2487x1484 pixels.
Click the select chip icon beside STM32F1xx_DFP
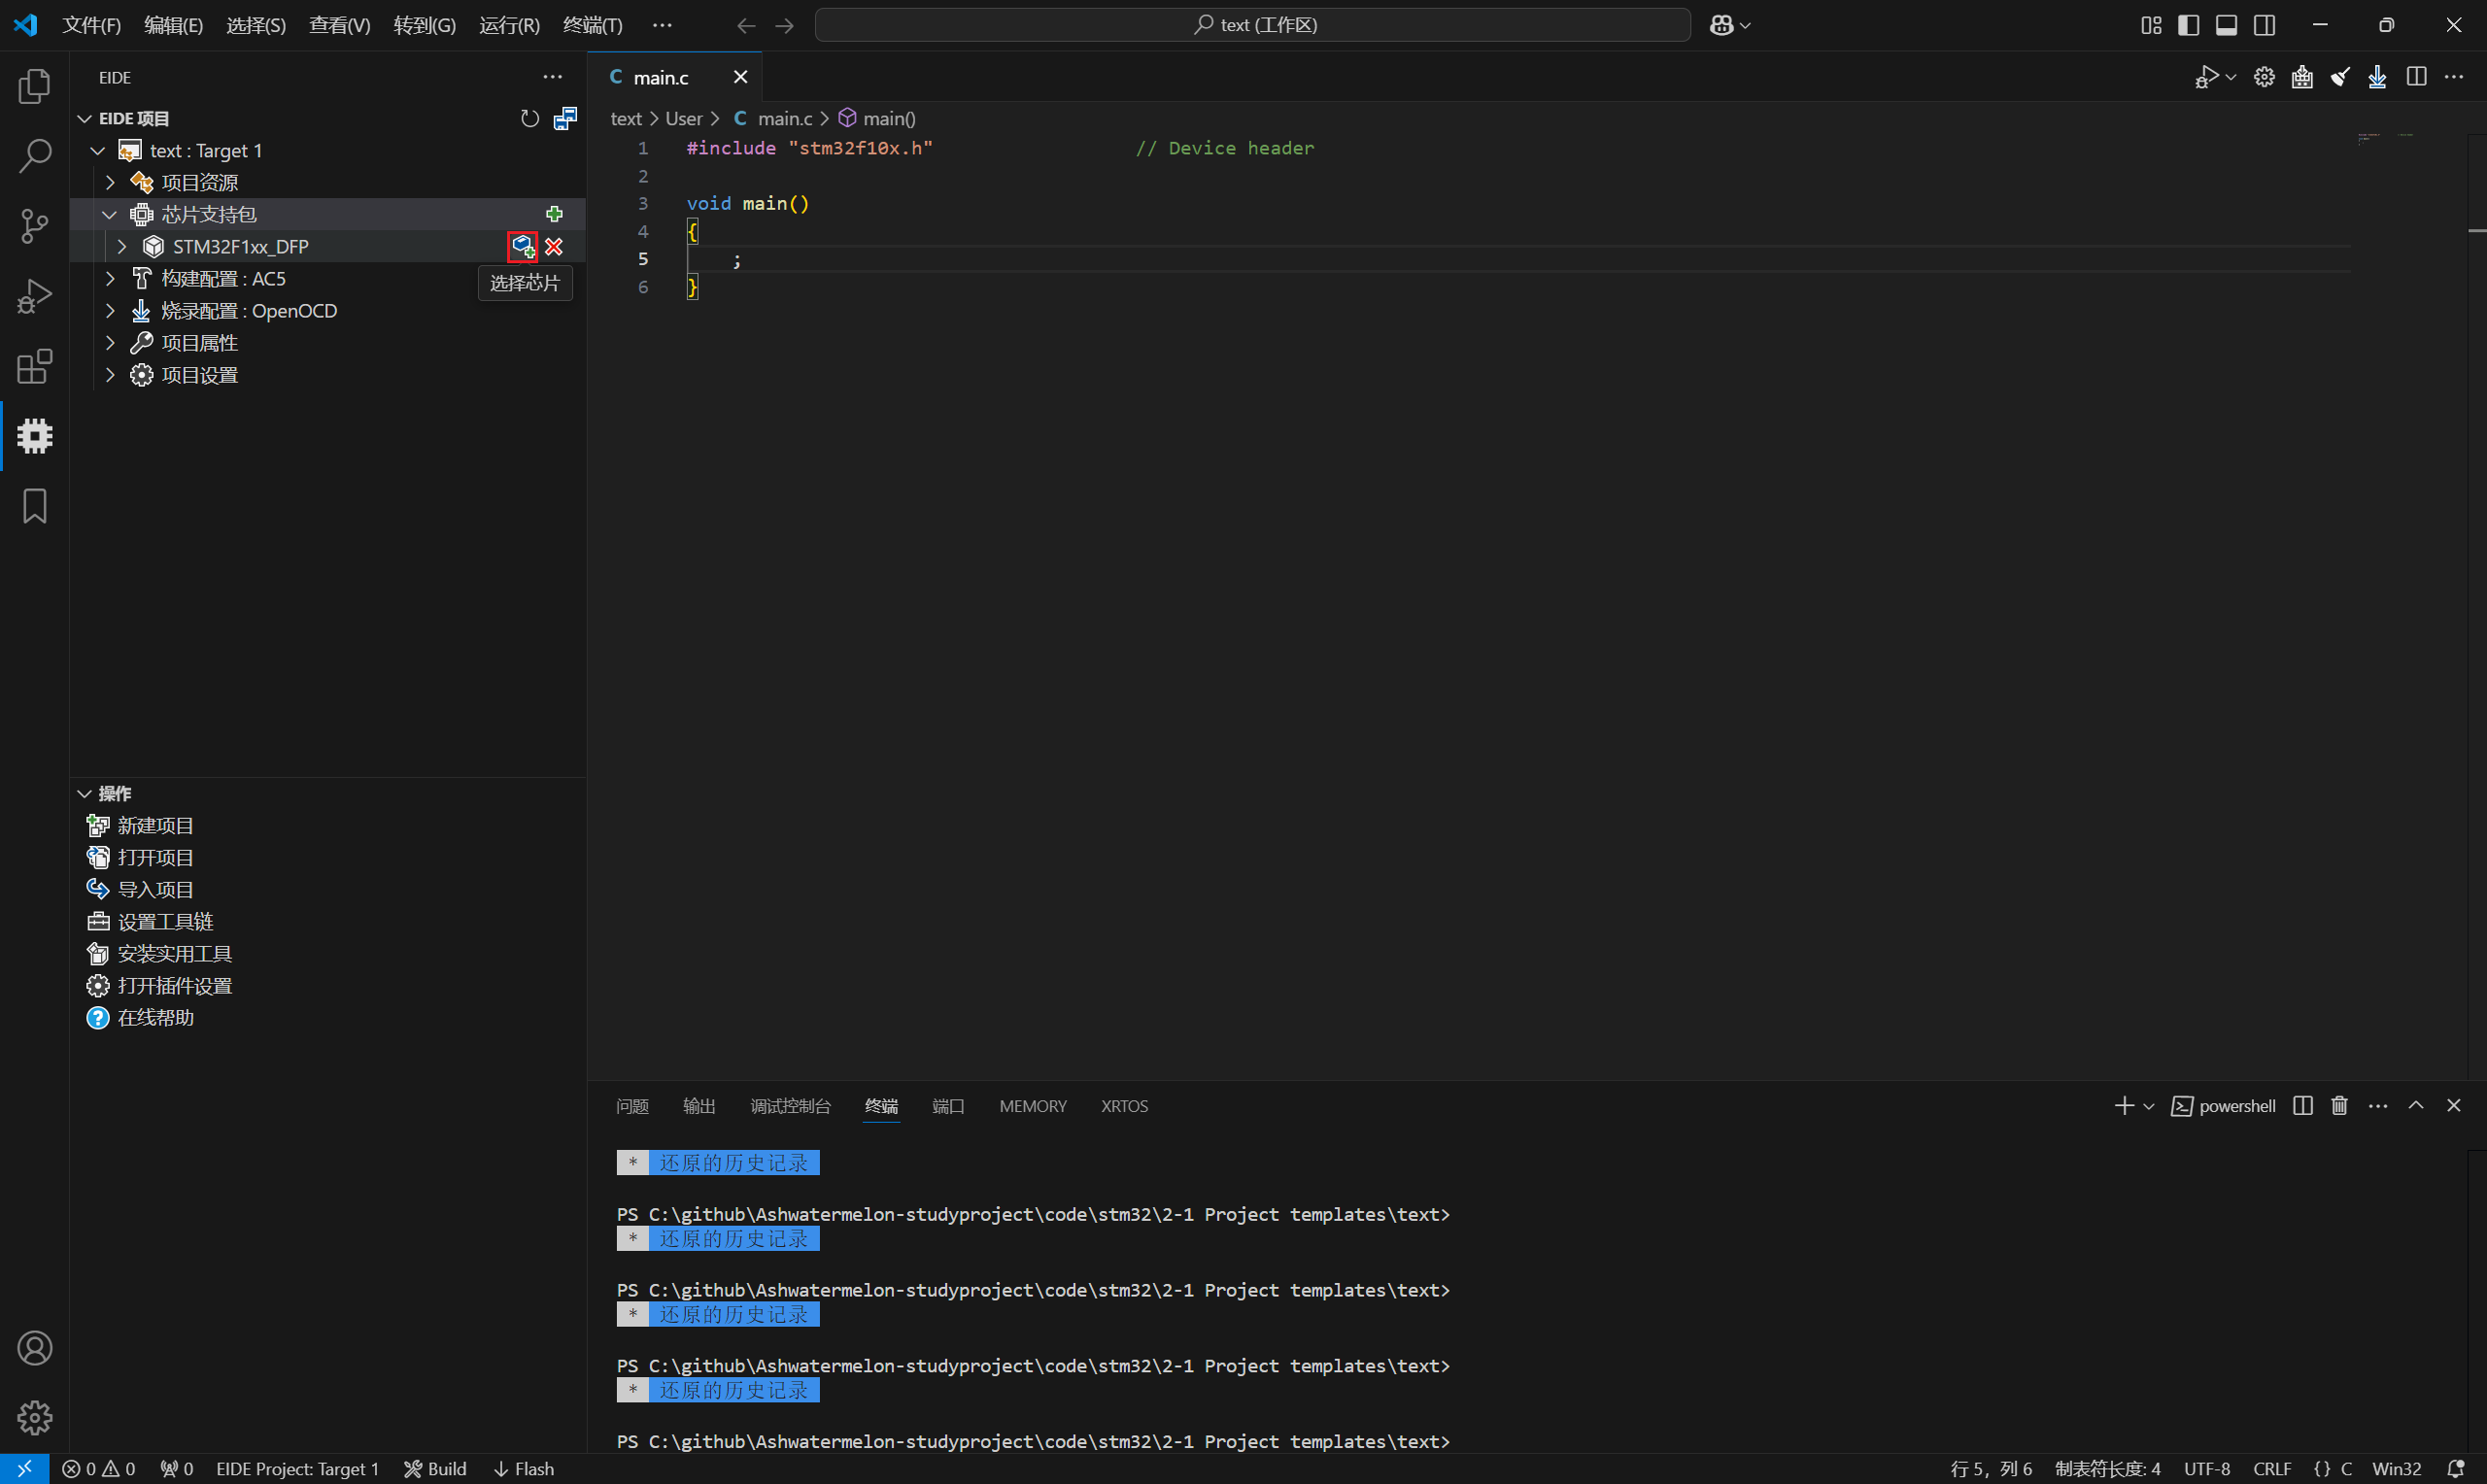point(522,246)
